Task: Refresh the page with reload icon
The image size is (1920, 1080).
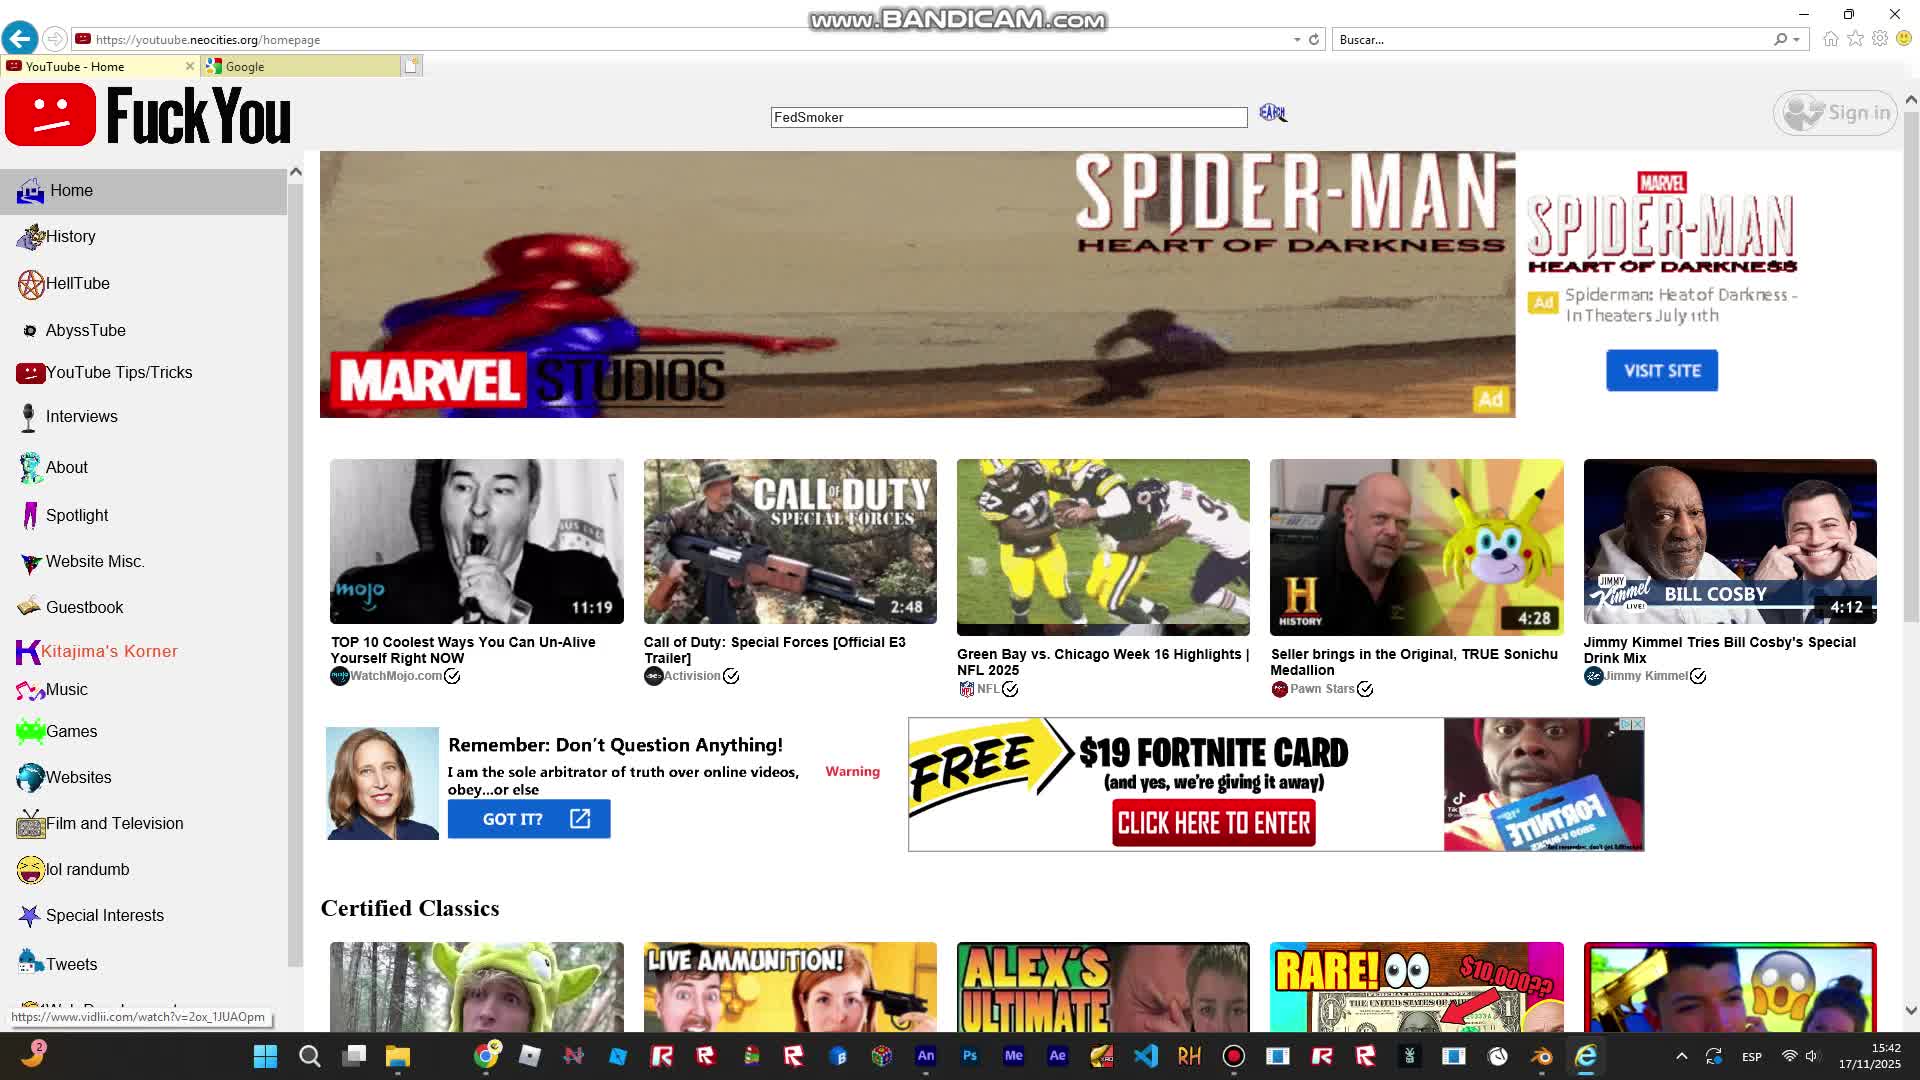Action: click(x=1314, y=40)
